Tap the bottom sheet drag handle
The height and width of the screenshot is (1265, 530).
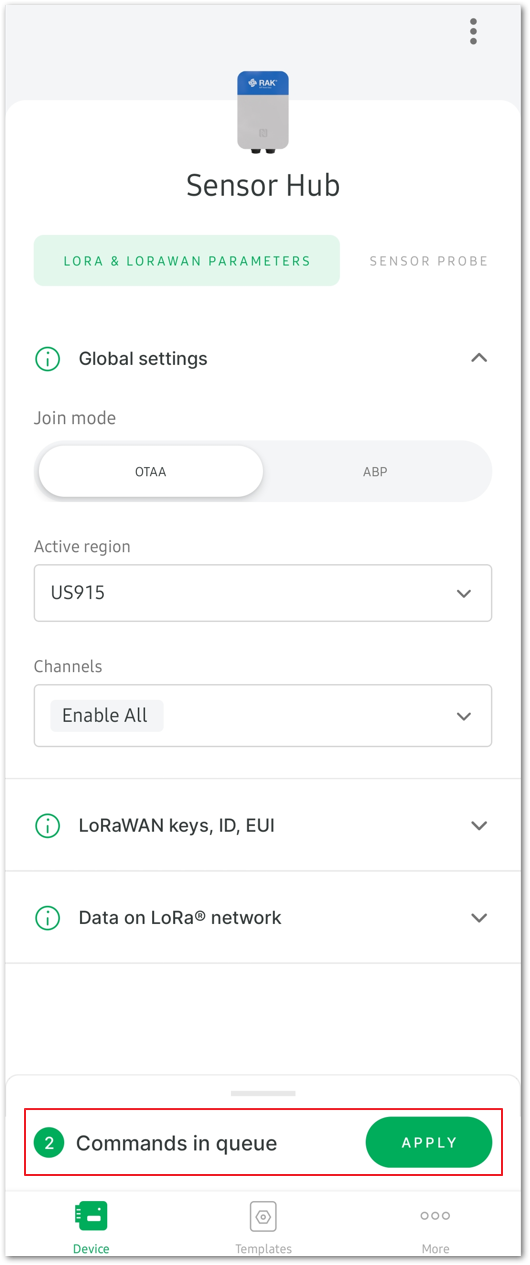click(263, 1093)
